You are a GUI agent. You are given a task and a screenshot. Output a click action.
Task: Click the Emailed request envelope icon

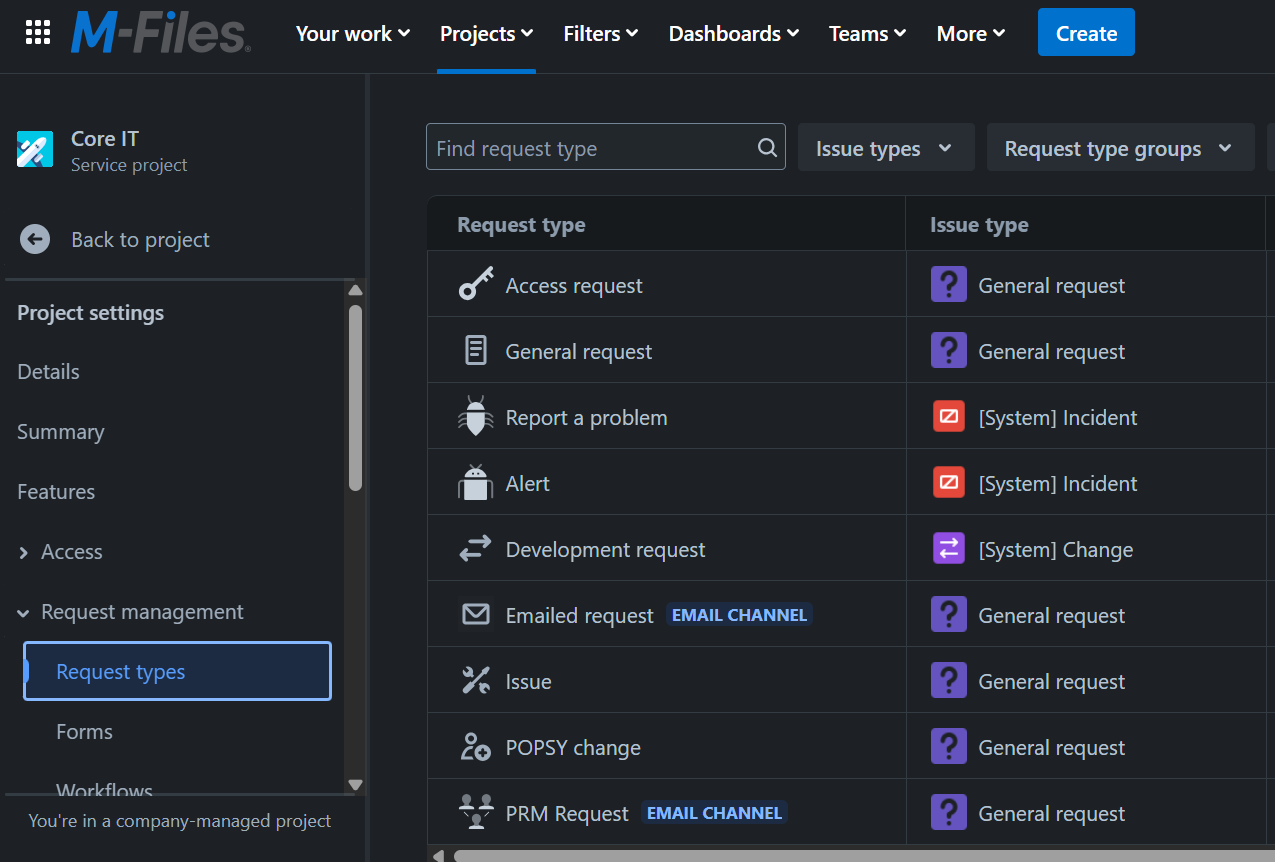(x=475, y=616)
